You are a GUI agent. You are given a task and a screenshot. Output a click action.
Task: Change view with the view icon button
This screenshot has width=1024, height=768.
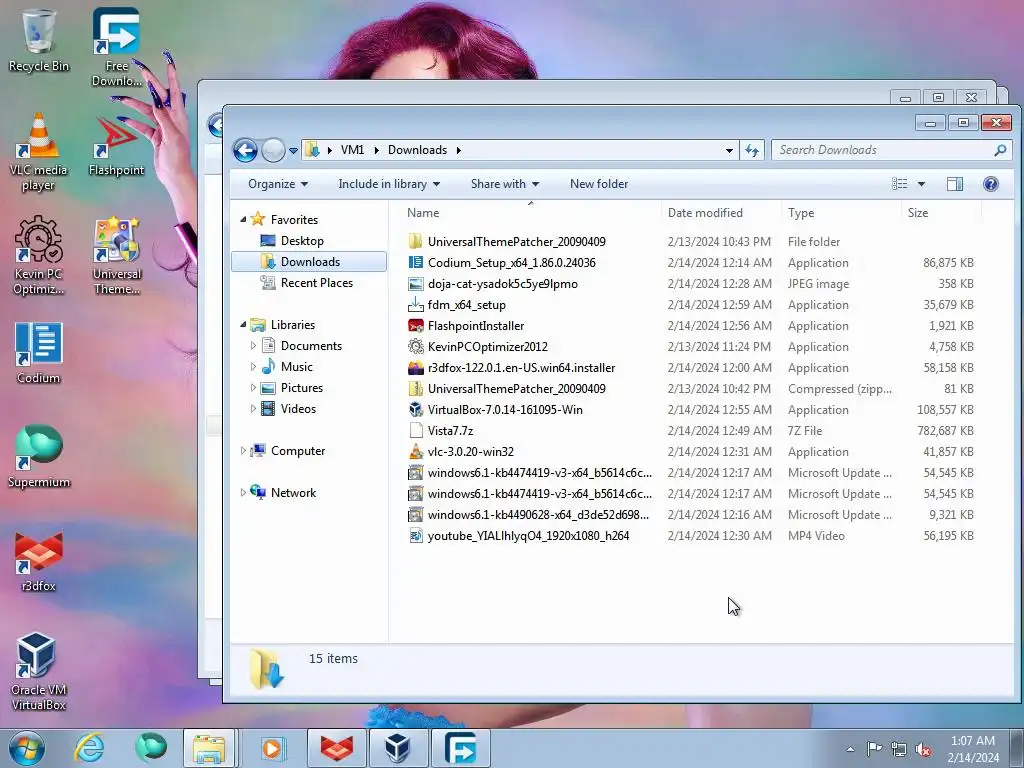900,184
